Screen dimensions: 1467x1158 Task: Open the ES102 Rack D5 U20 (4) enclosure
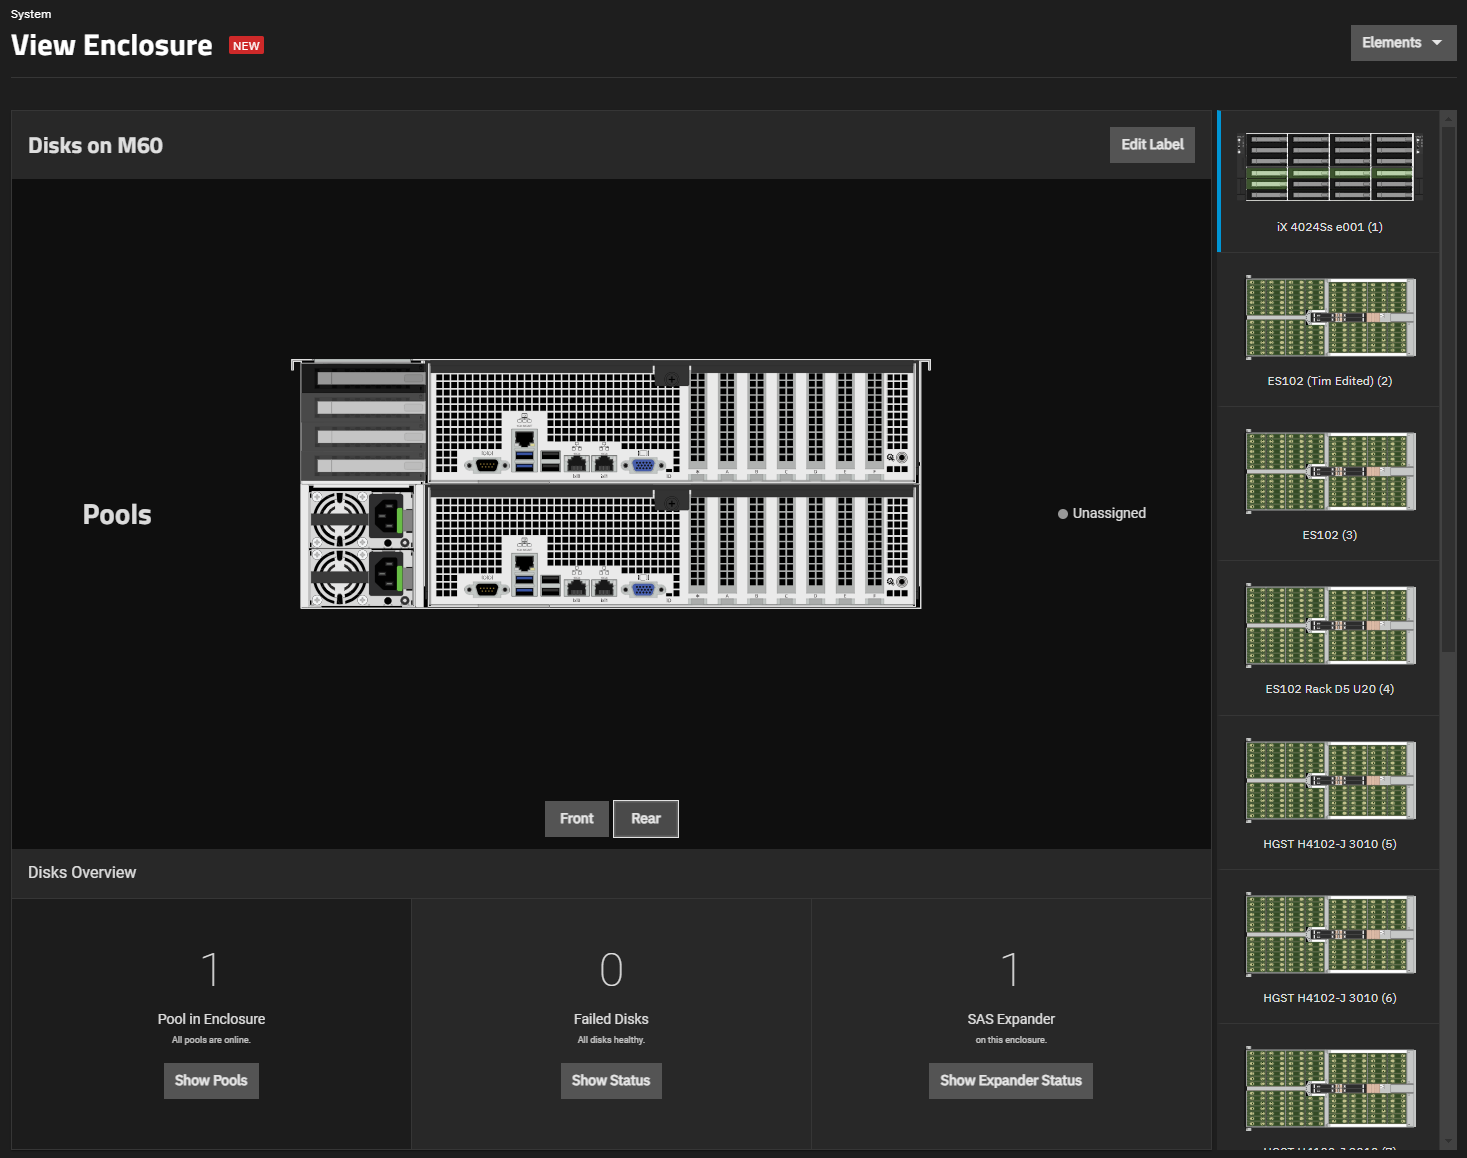[1329, 626]
